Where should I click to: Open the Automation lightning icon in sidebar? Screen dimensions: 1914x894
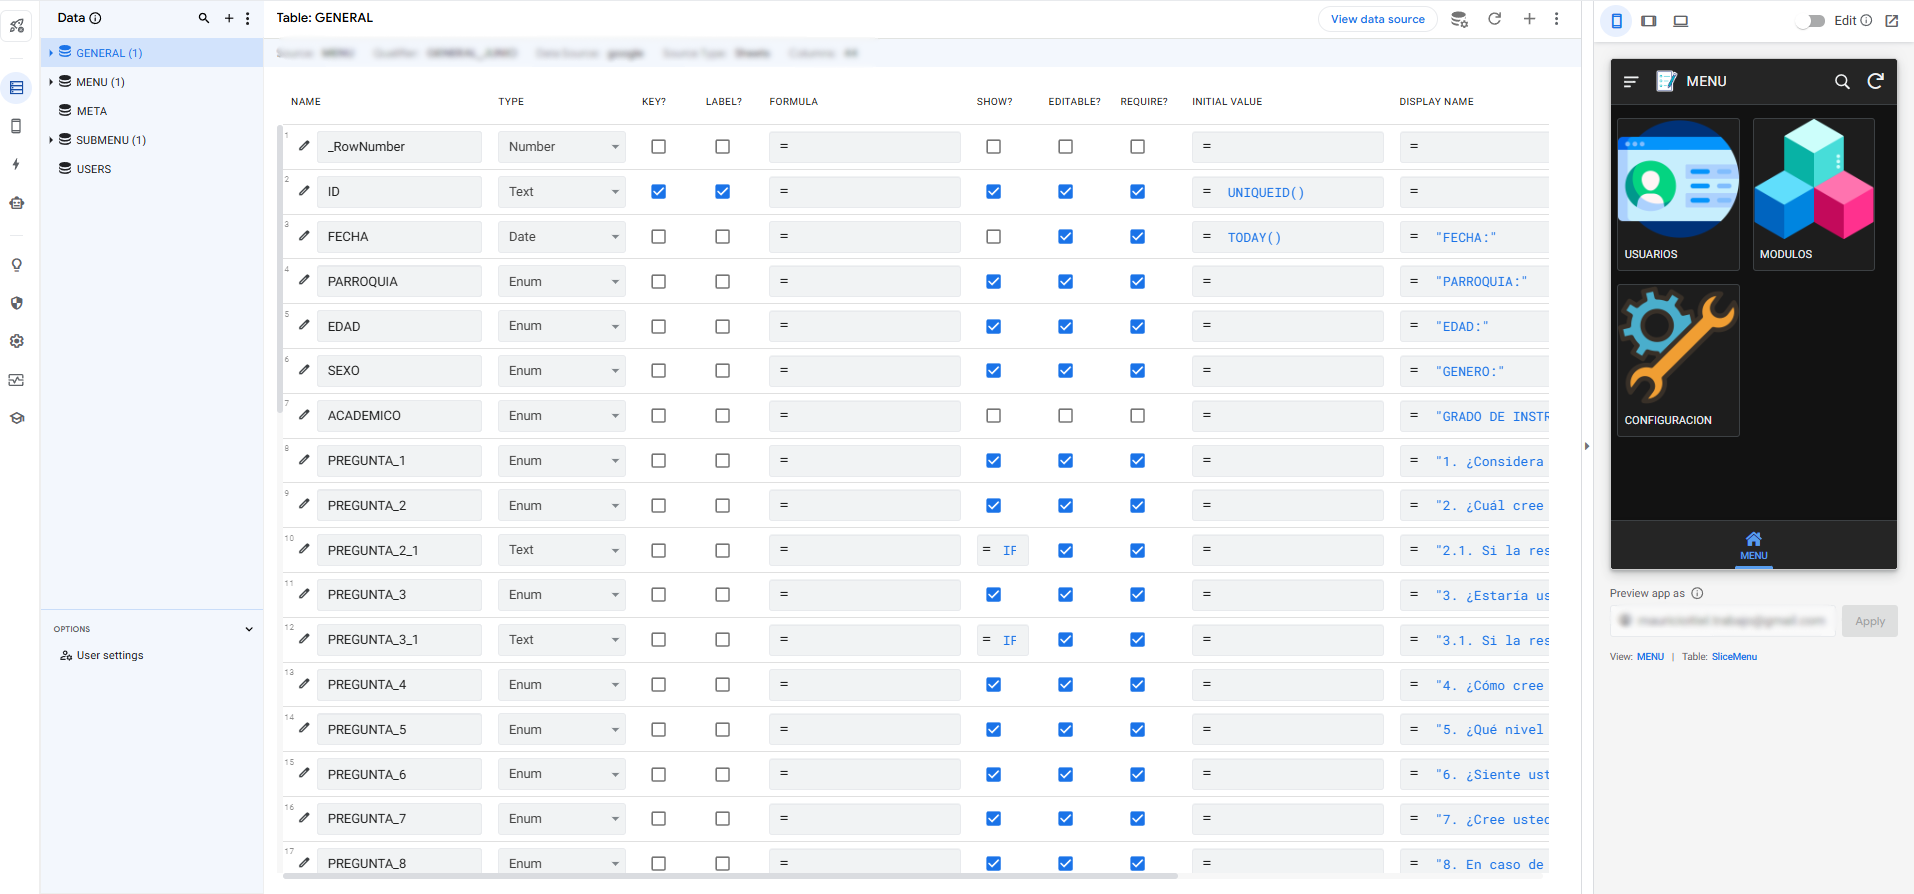click(17, 164)
